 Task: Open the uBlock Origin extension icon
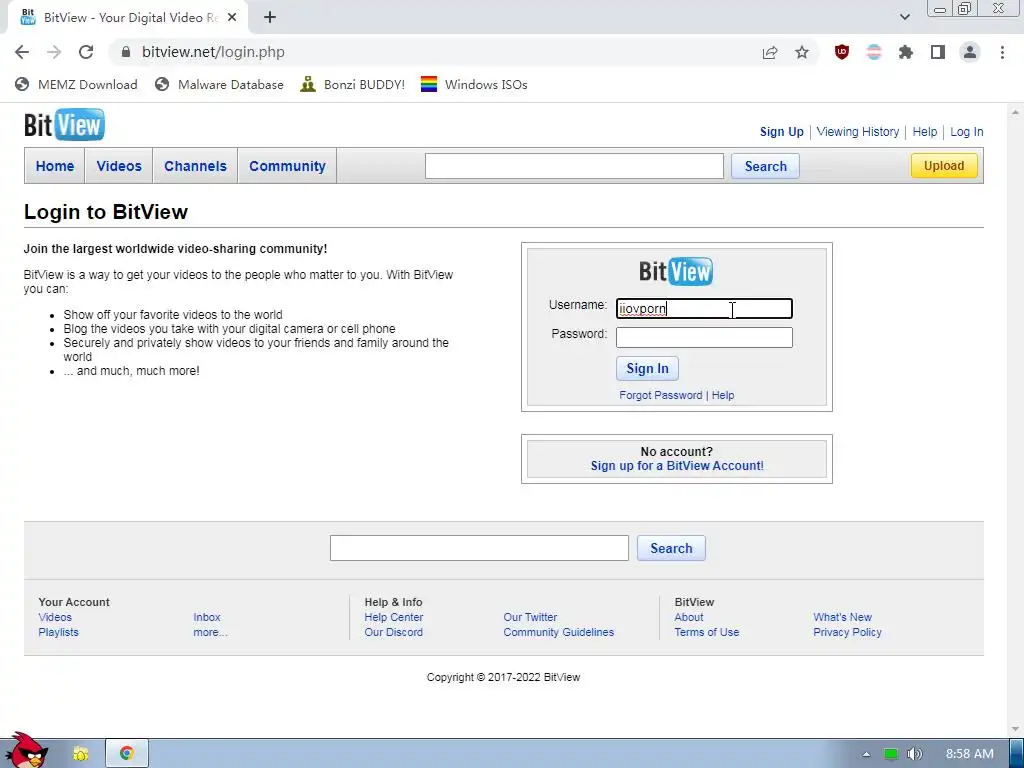tap(842, 52)
